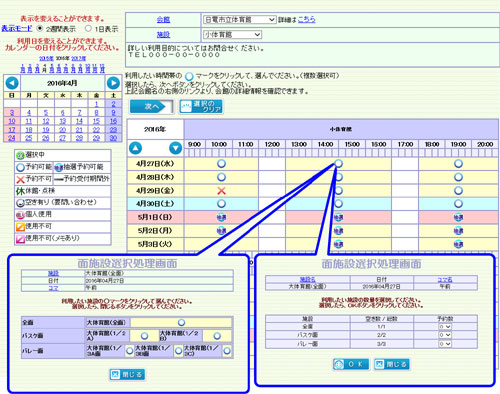Select April 20 in calendar
This screenshot has width=500, height=394.
tap(62, 129)
